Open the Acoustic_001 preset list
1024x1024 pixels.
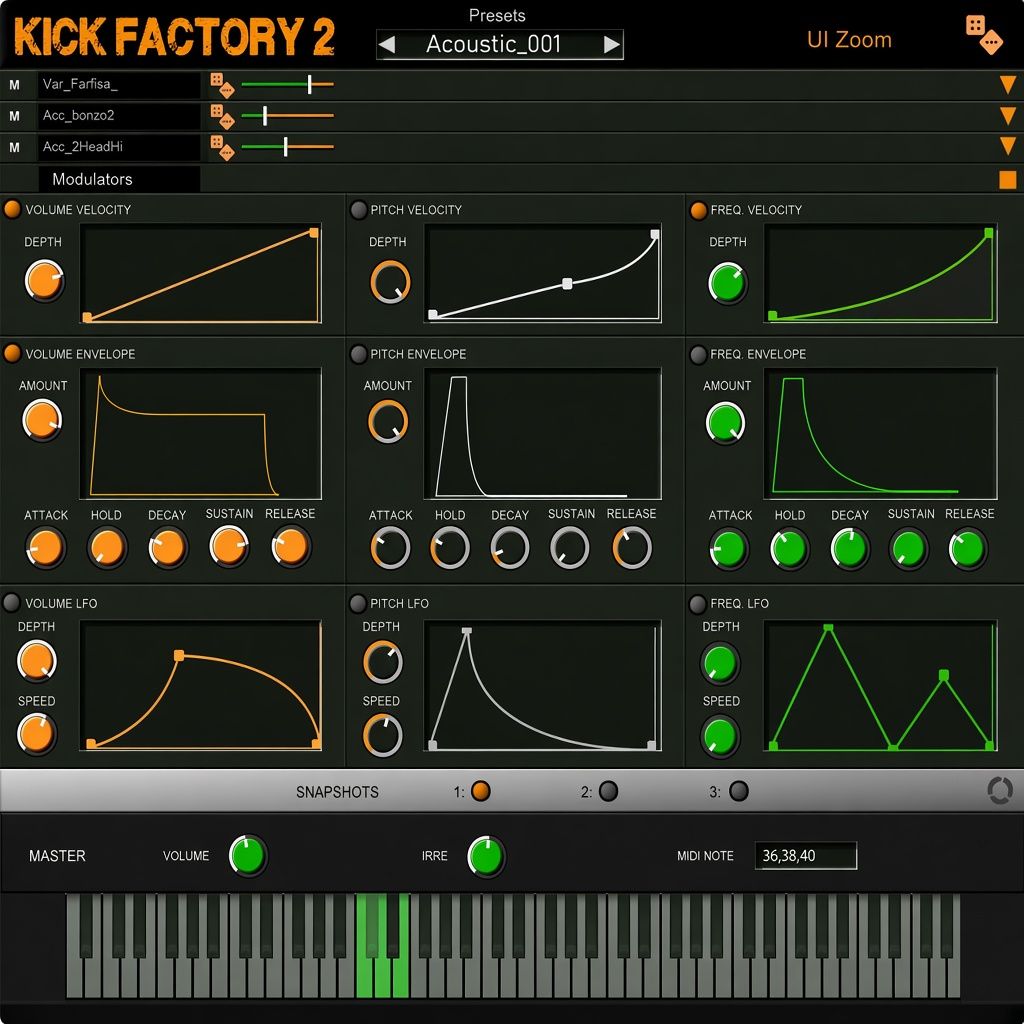[494, 44]
